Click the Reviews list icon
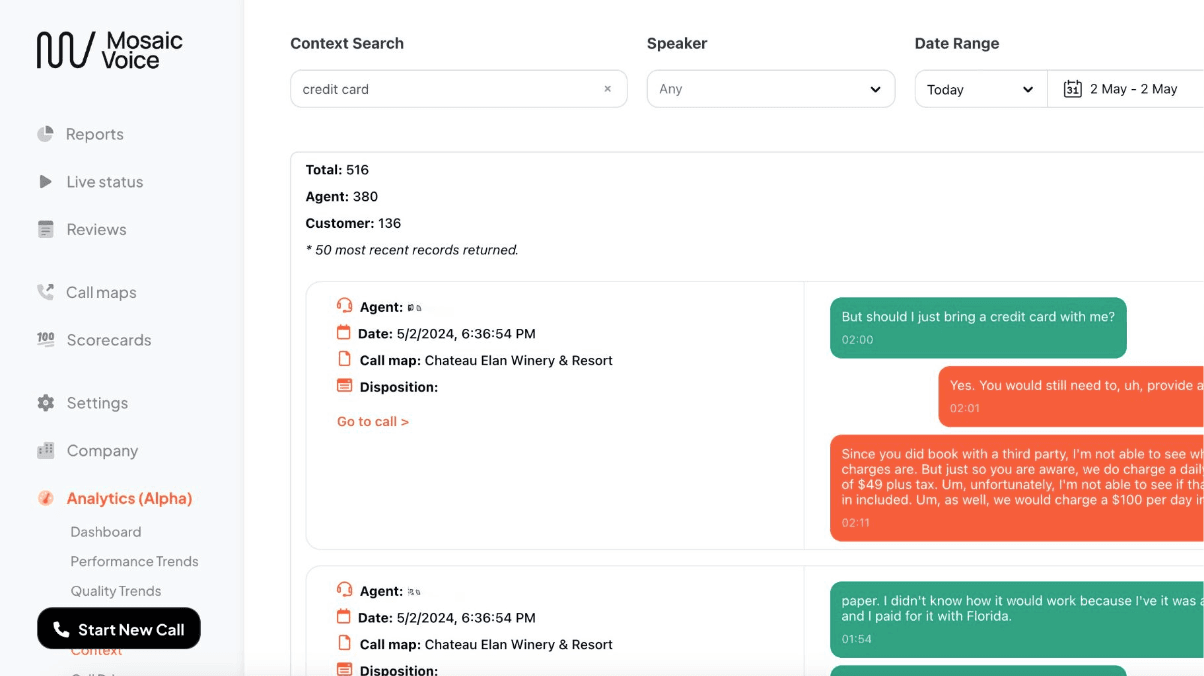Screen dimensions: 1204x676 point(45,229)
